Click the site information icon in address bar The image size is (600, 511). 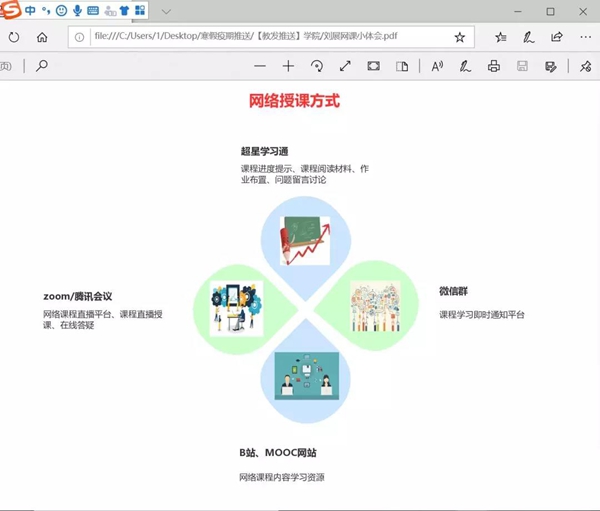tap(79, 37)
